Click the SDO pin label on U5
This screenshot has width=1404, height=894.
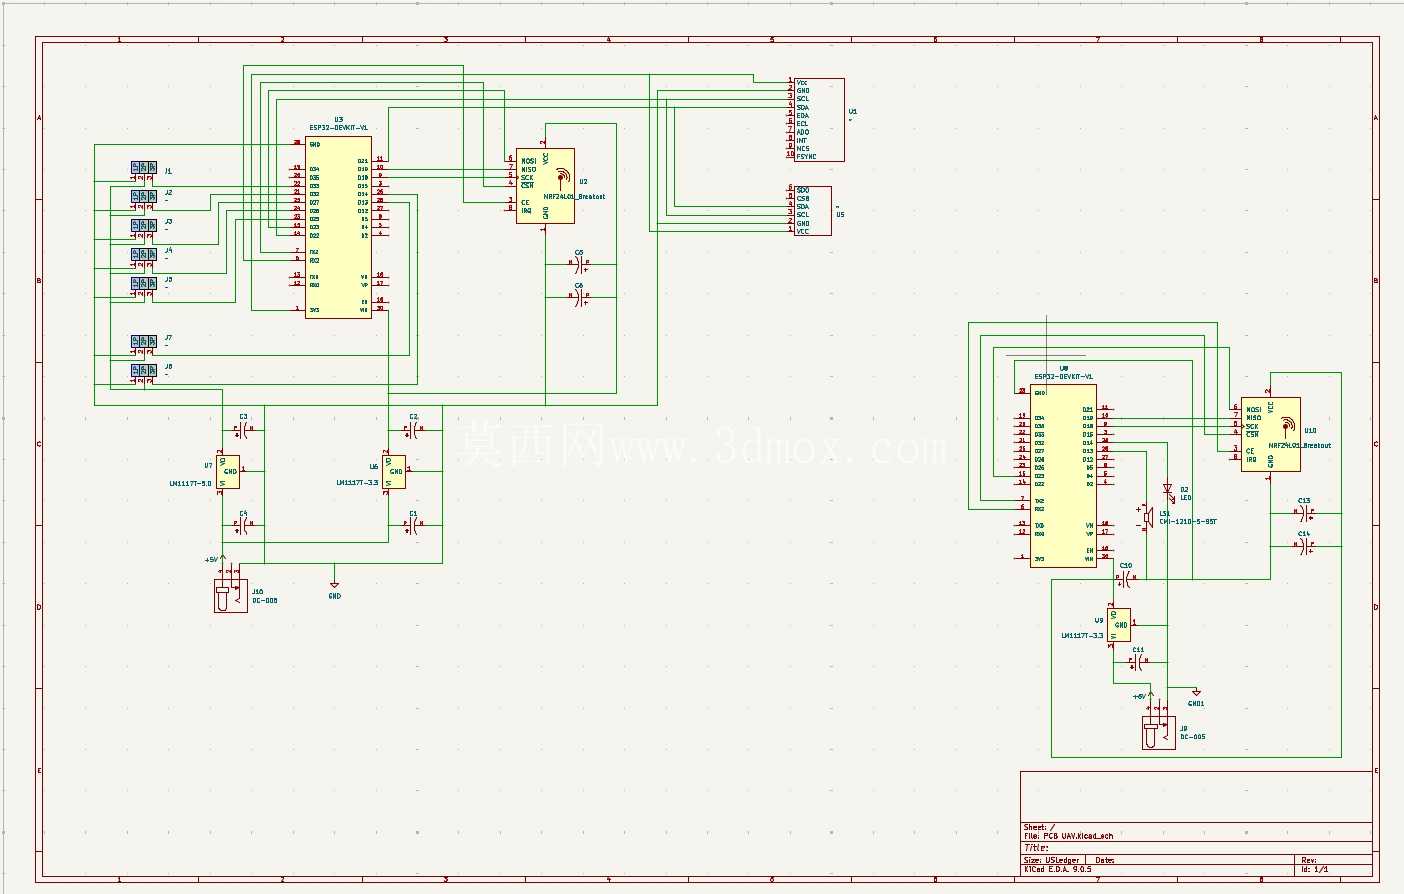(x=803, y=190)
